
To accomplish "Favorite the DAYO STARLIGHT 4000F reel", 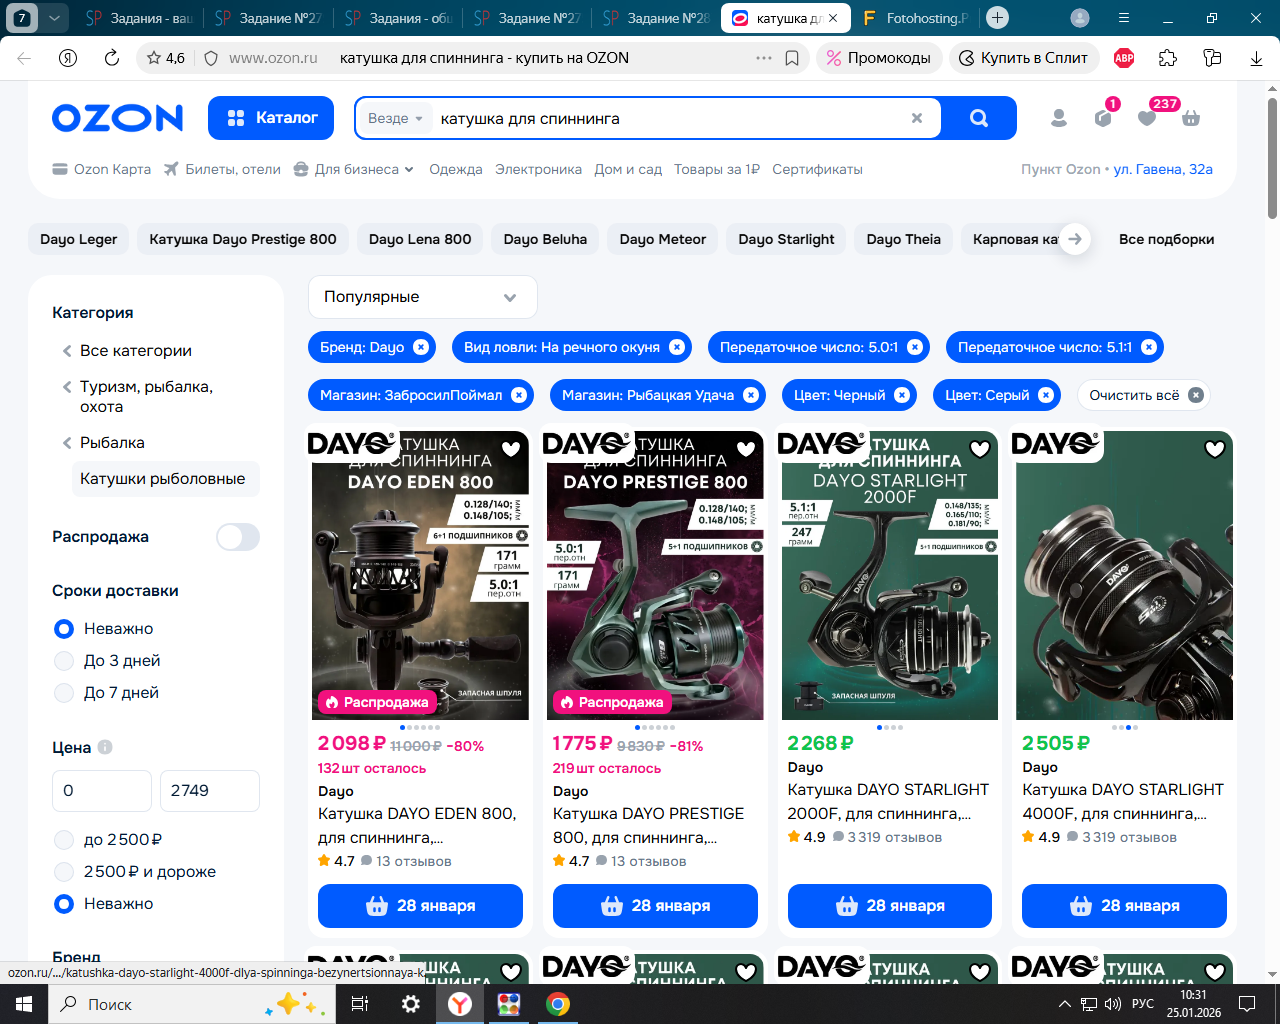I will click(x=1215, y=449).
